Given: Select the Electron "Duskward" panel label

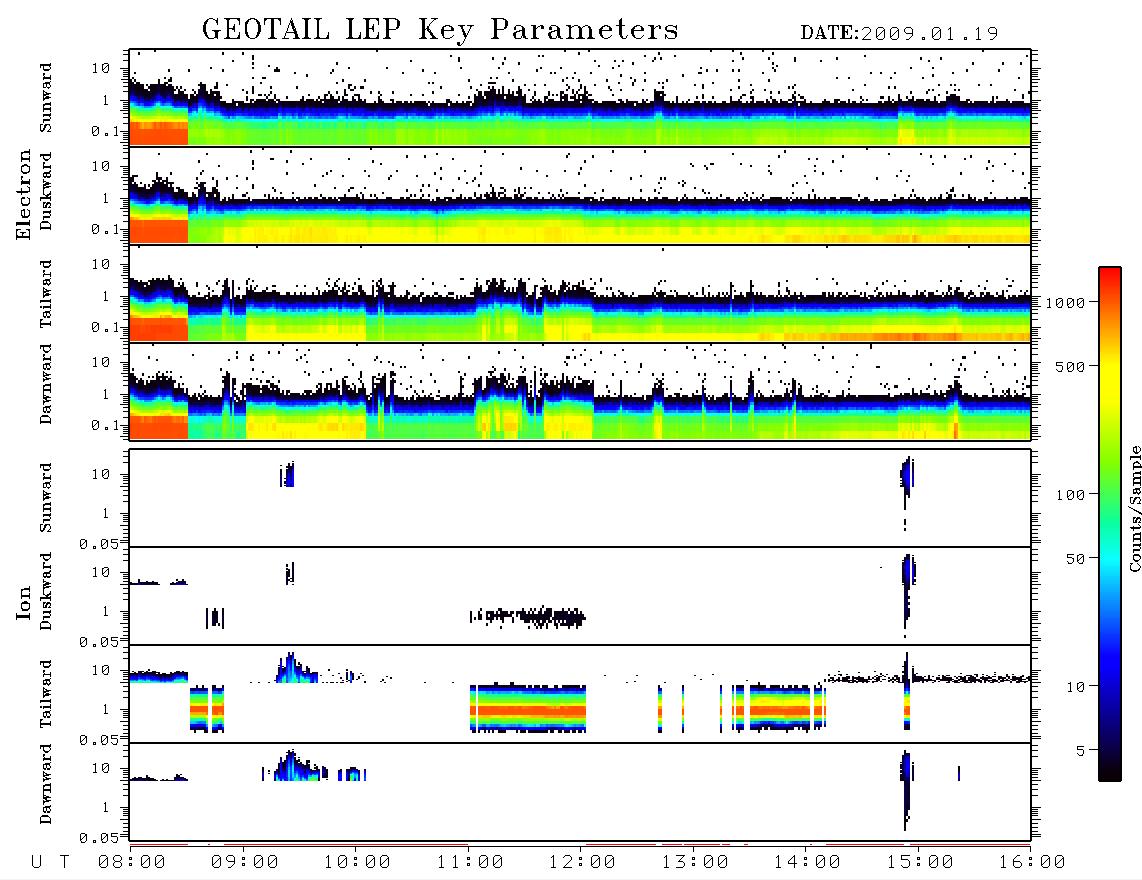Looking at the screenshot, I should pos(46,192).
